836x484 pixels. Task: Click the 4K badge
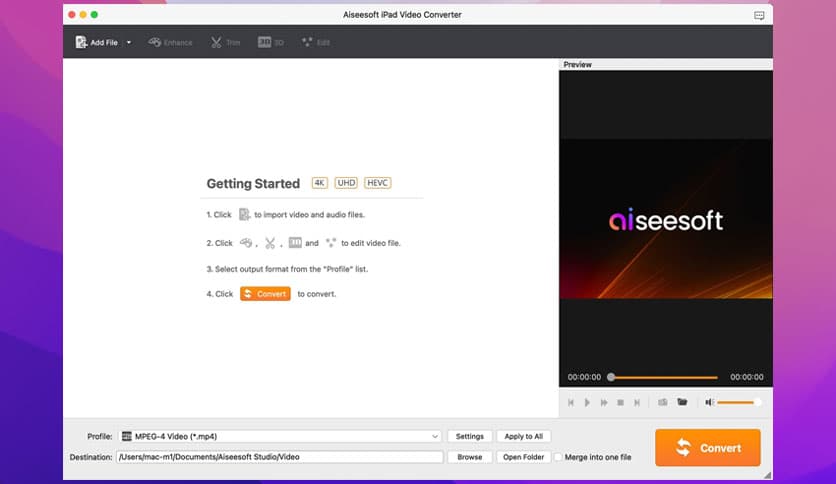coord(319,183)
